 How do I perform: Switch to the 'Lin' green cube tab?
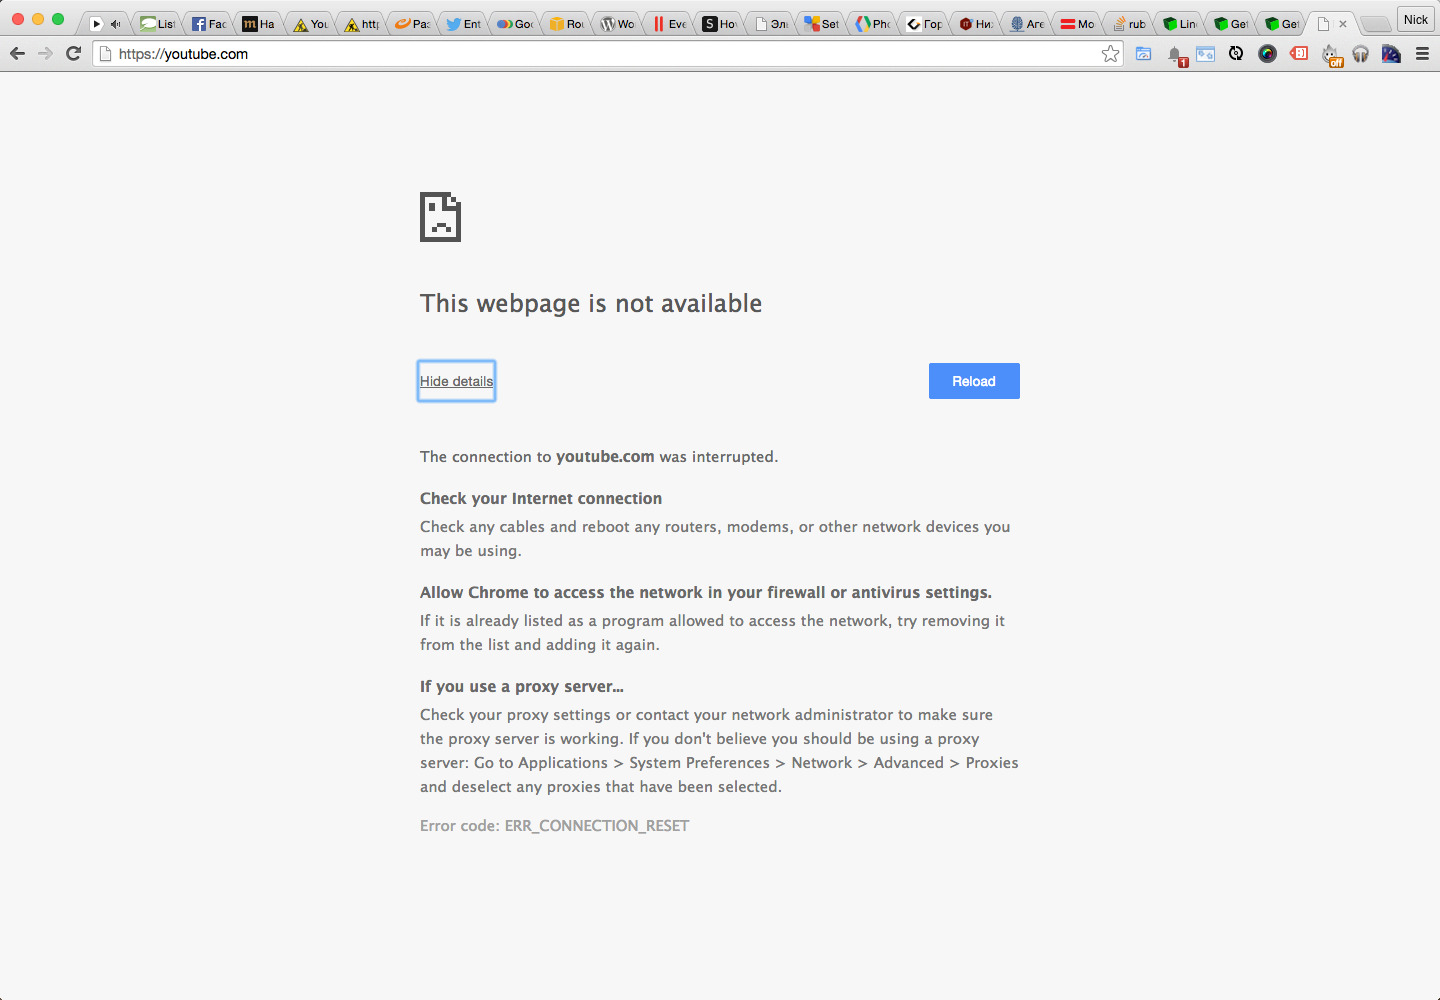point(1179,24)
